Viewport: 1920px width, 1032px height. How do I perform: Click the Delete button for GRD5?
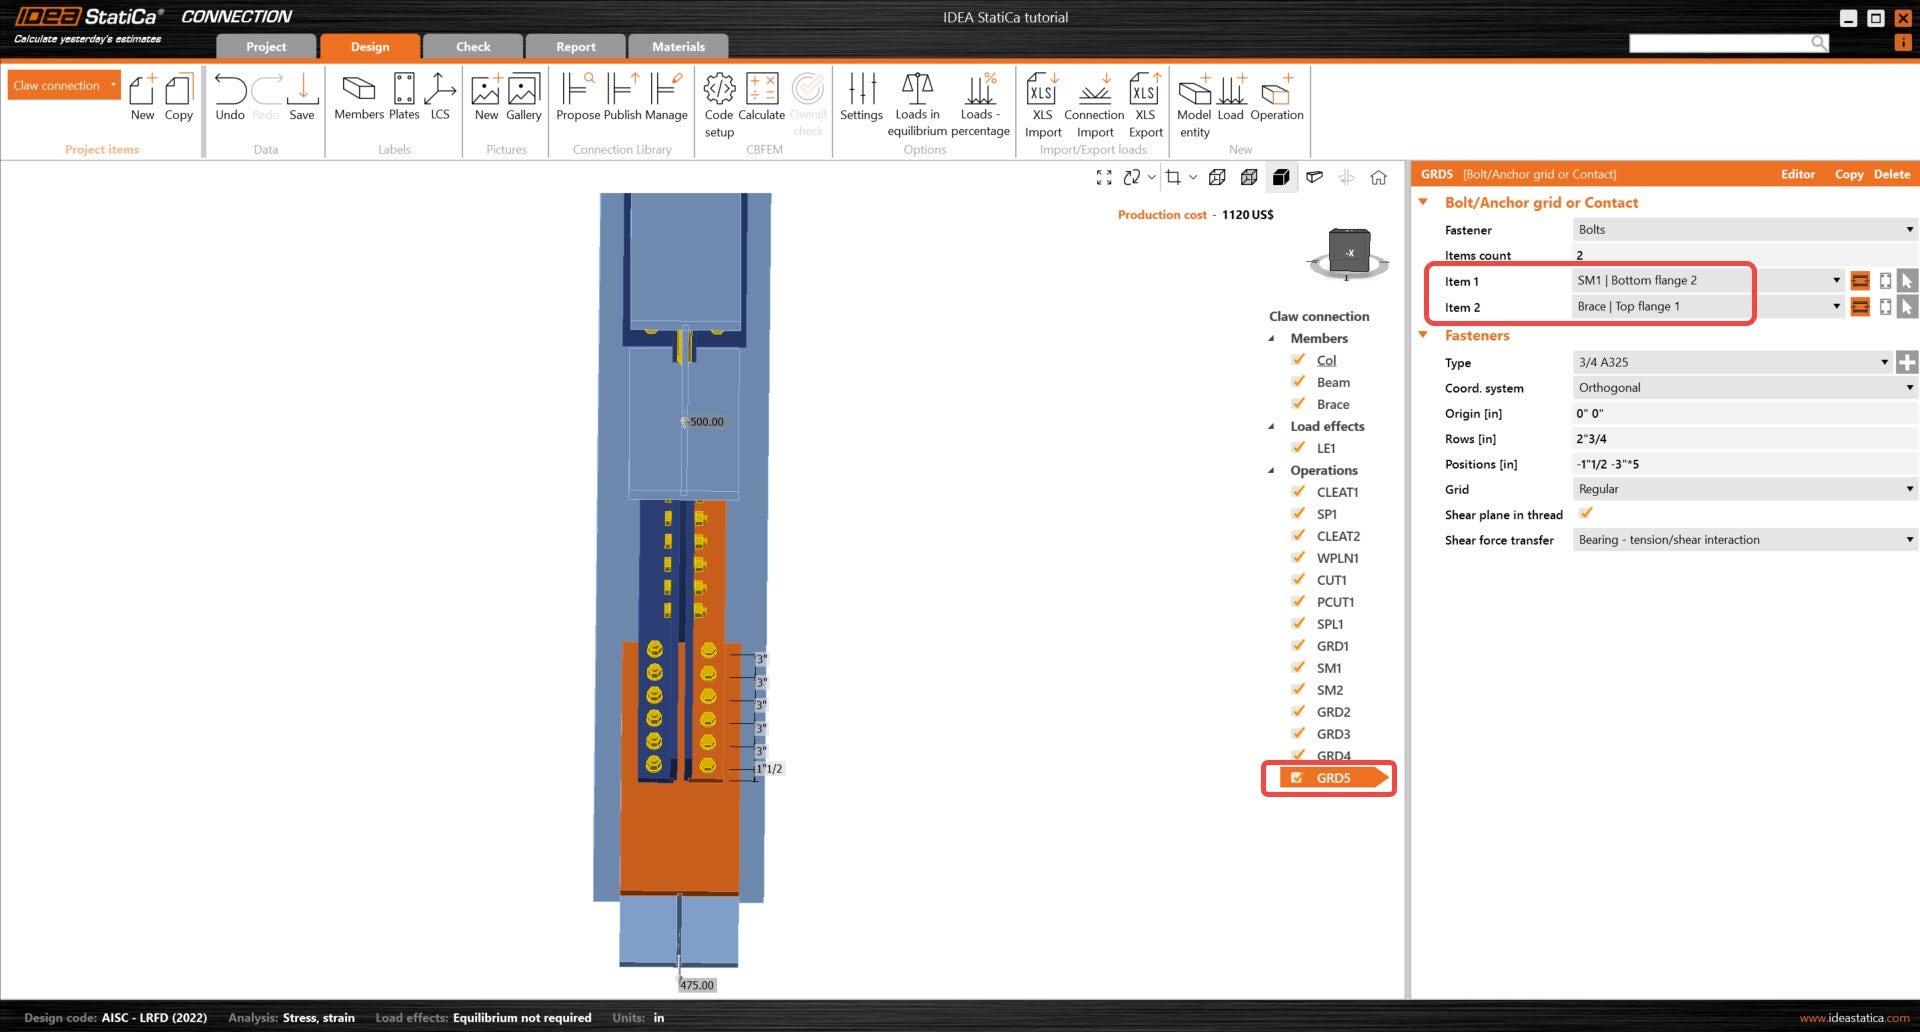pyautogui.click(x=1891, y=174)
